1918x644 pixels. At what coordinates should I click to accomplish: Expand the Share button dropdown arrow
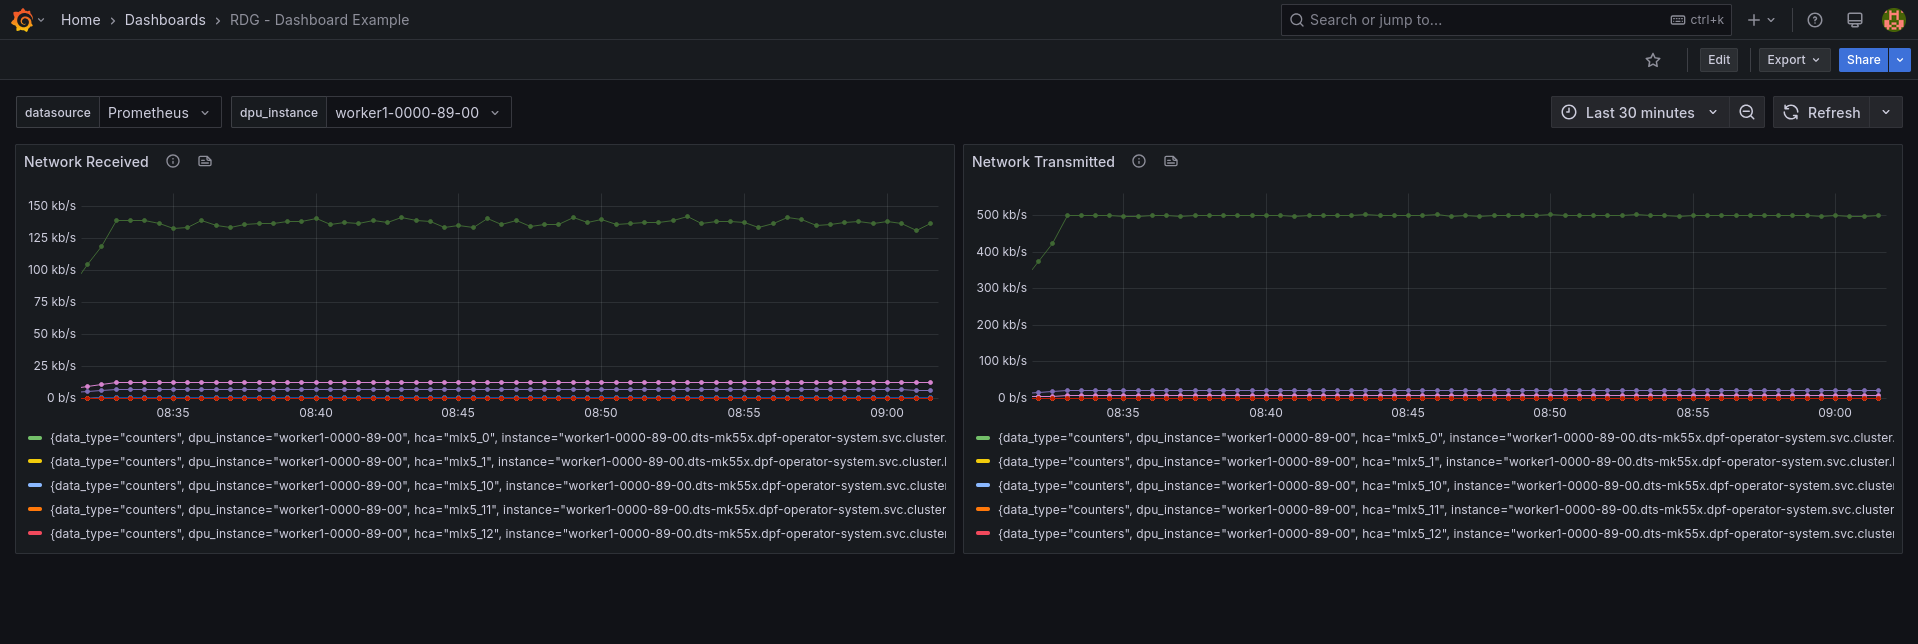pyautogui.click(x=1900, y=60)
